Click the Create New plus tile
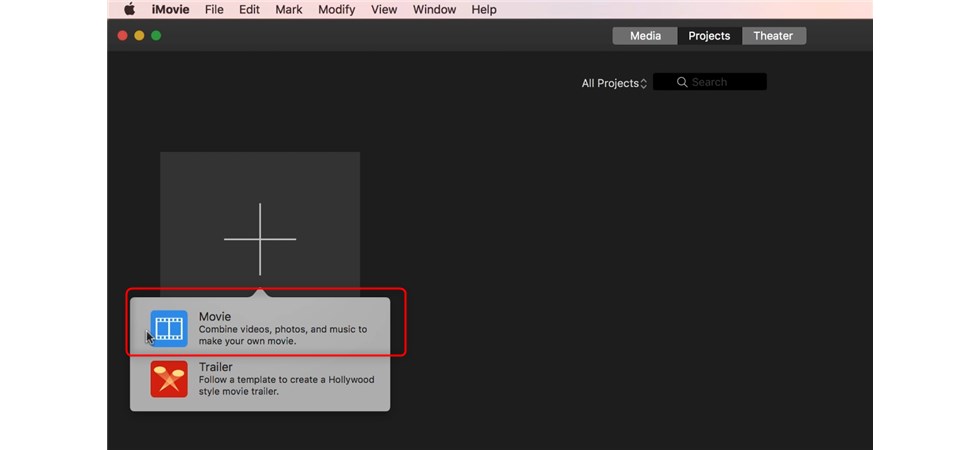 pyautogui.click(x=260, y=225)
